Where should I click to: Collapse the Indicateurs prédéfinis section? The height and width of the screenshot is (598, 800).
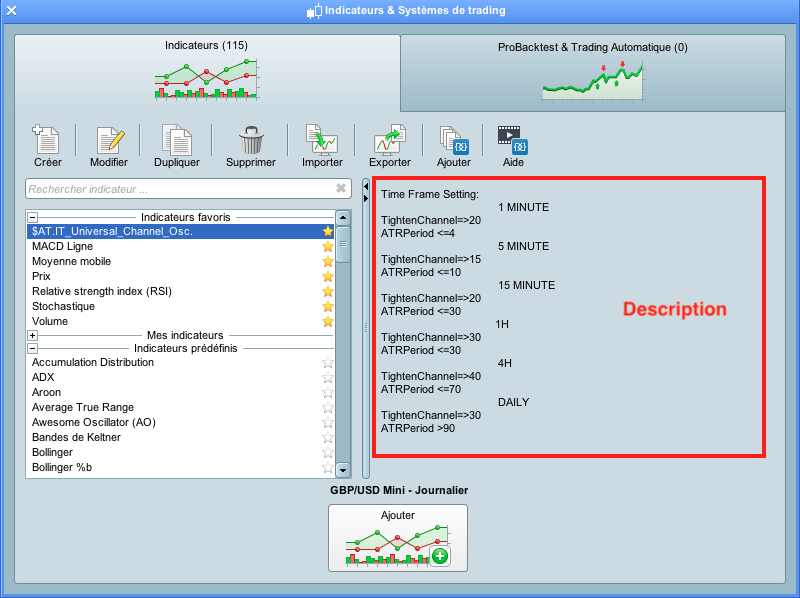point(33,348)
